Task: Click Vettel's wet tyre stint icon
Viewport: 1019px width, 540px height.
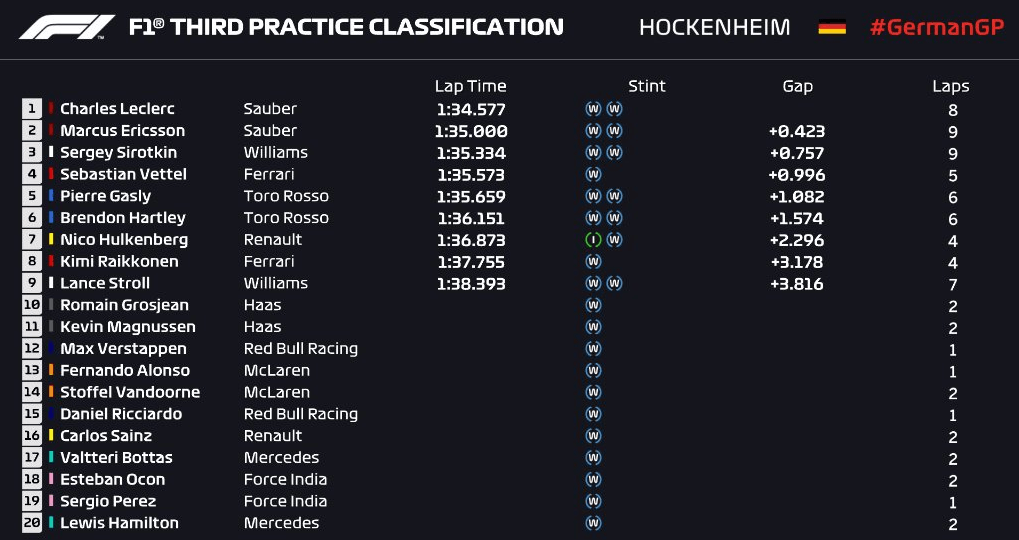Action: point(593,174)
